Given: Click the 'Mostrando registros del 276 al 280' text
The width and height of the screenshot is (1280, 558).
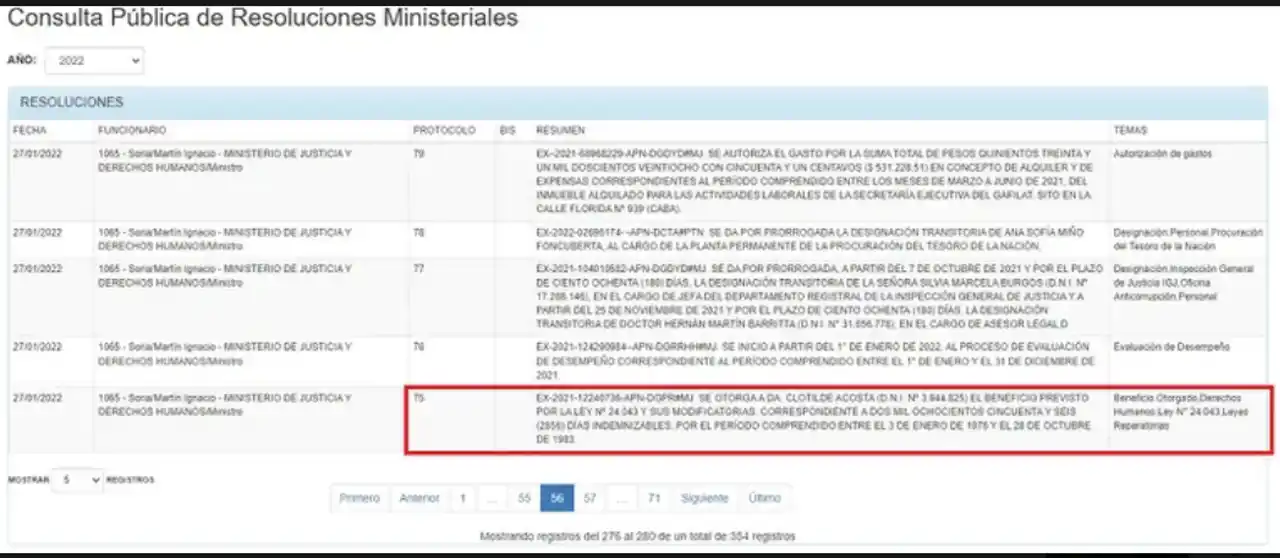Looking at the screenshot, I should 638,536.
